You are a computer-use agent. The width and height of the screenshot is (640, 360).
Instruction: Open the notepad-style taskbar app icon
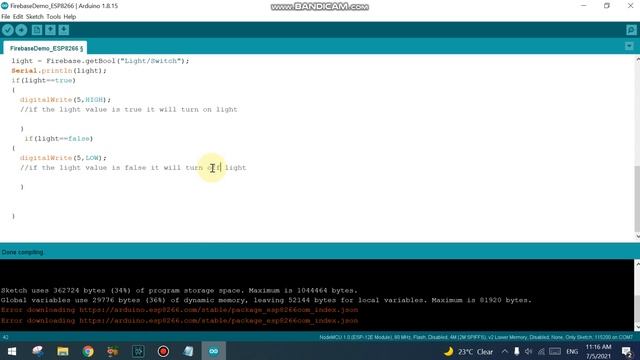[x=188, y=351]
